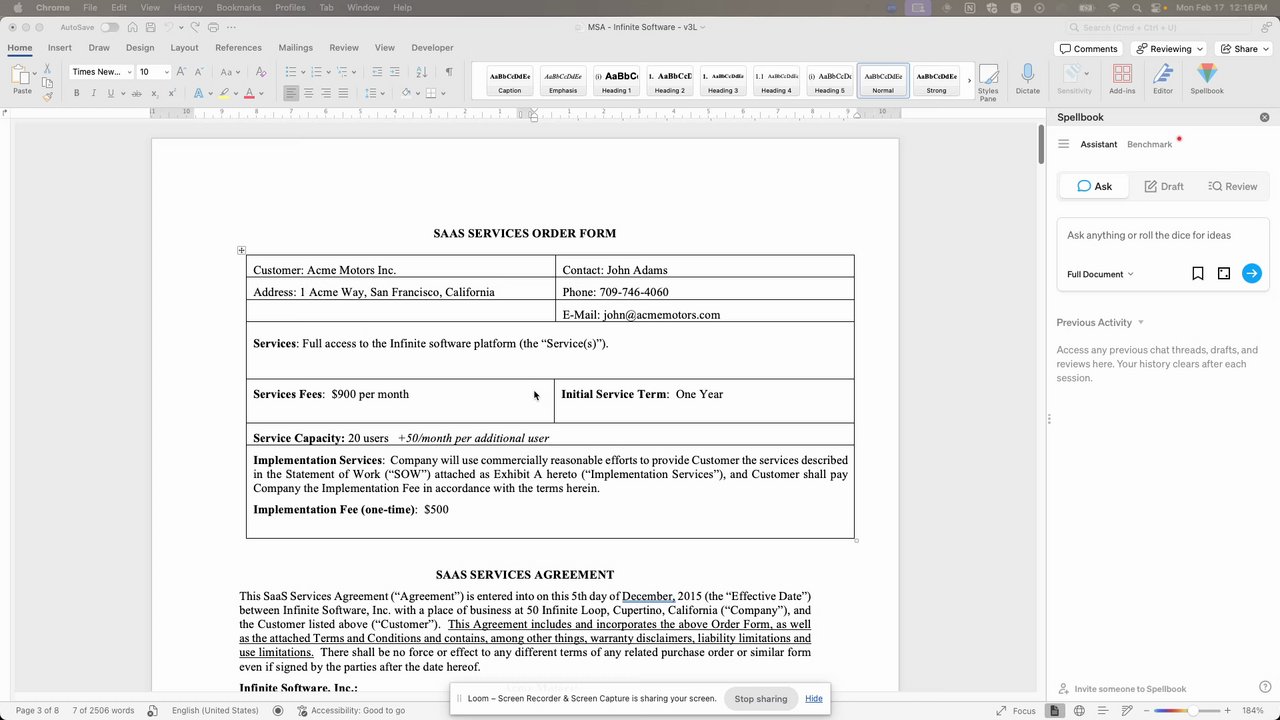Click the highlighter text highlight color

click(x=224, y=93)
